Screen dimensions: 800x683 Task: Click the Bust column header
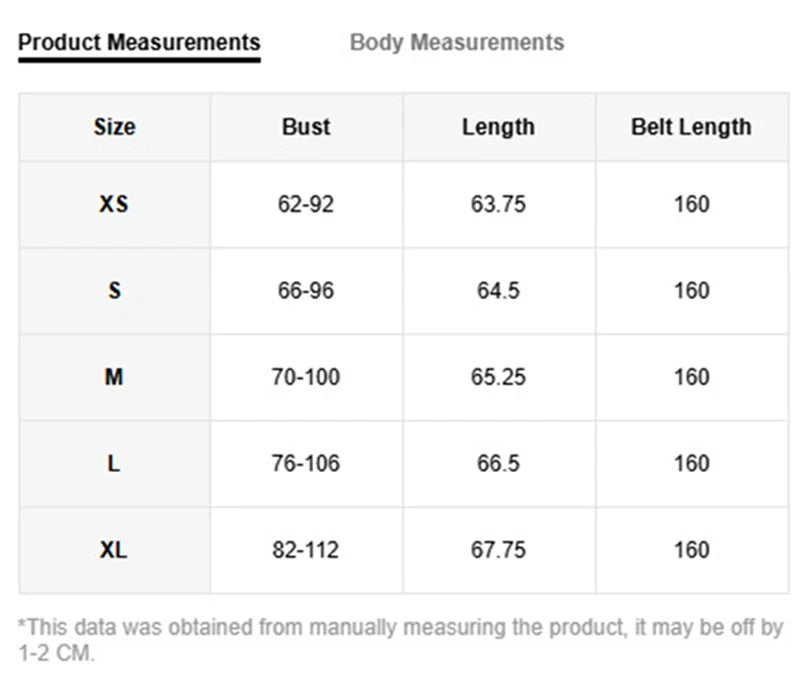point(306,127)
